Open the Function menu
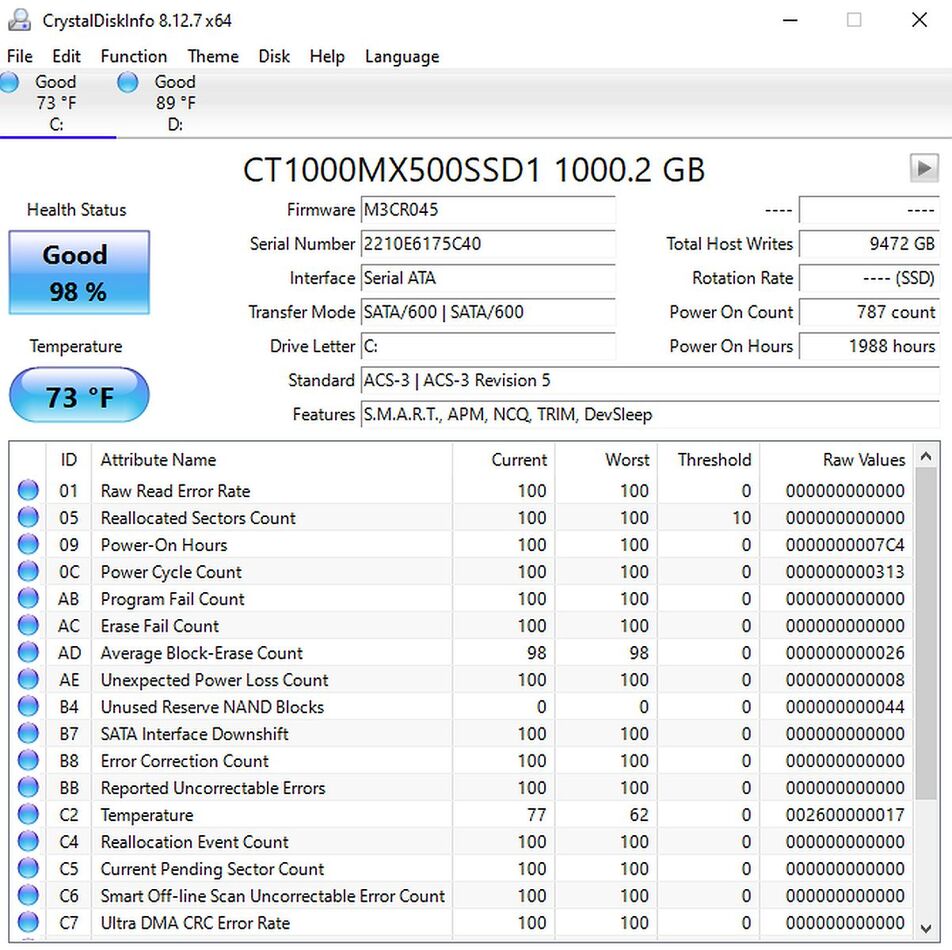This screenshot has width=952, height=950. pyautogui.click(x=133, y=56)
